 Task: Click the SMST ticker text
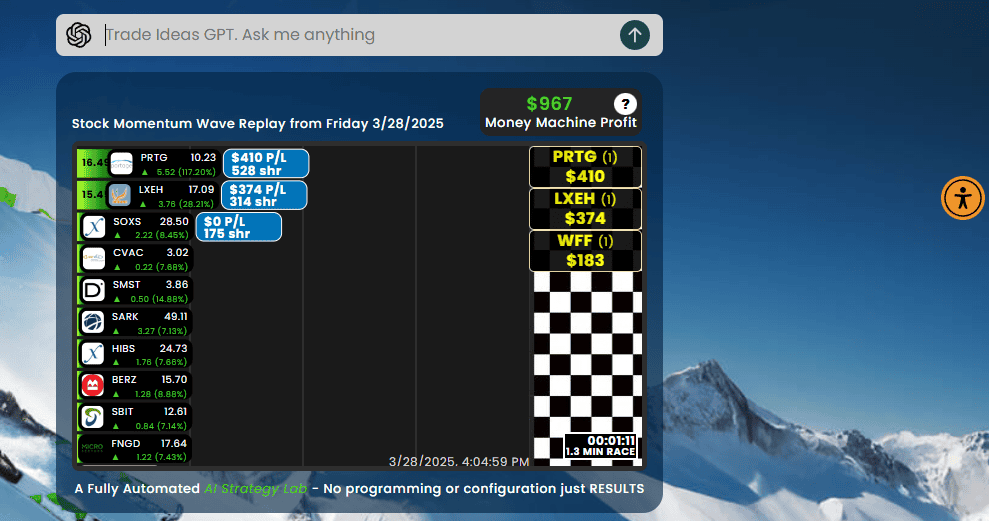point(126,284)
